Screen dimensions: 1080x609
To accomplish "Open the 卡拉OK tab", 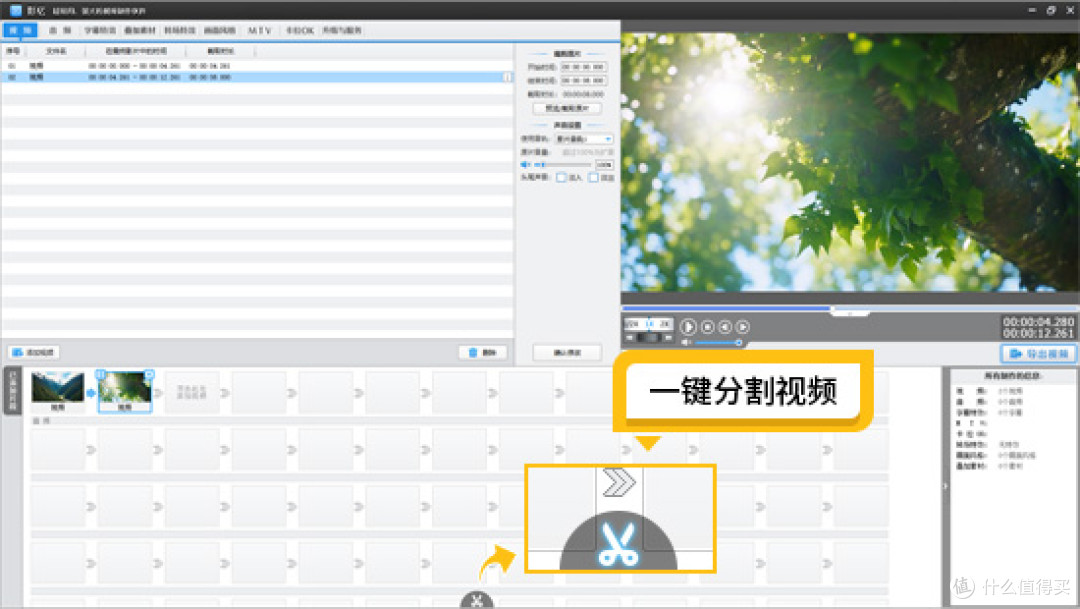I will (x=300, y=30).
